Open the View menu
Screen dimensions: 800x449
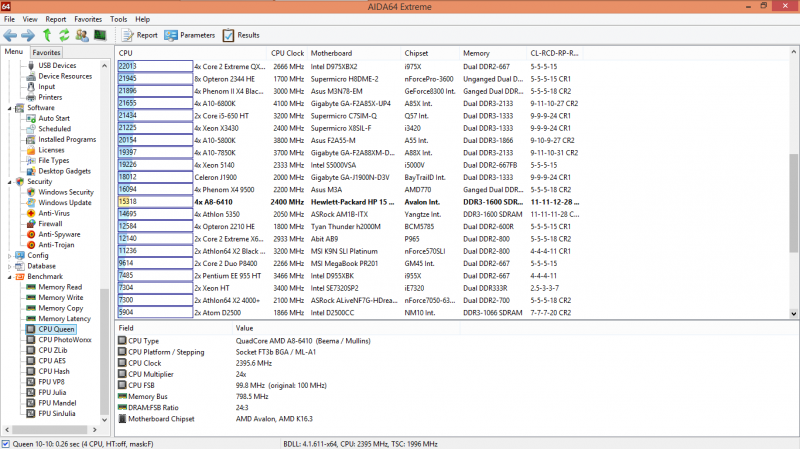coord(30,19)
